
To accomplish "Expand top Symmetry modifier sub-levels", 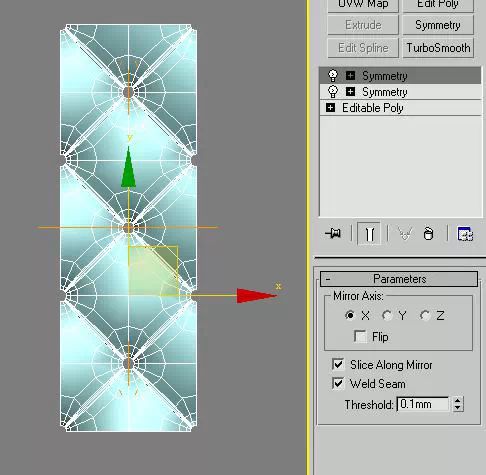I will (x=350, y=75).
